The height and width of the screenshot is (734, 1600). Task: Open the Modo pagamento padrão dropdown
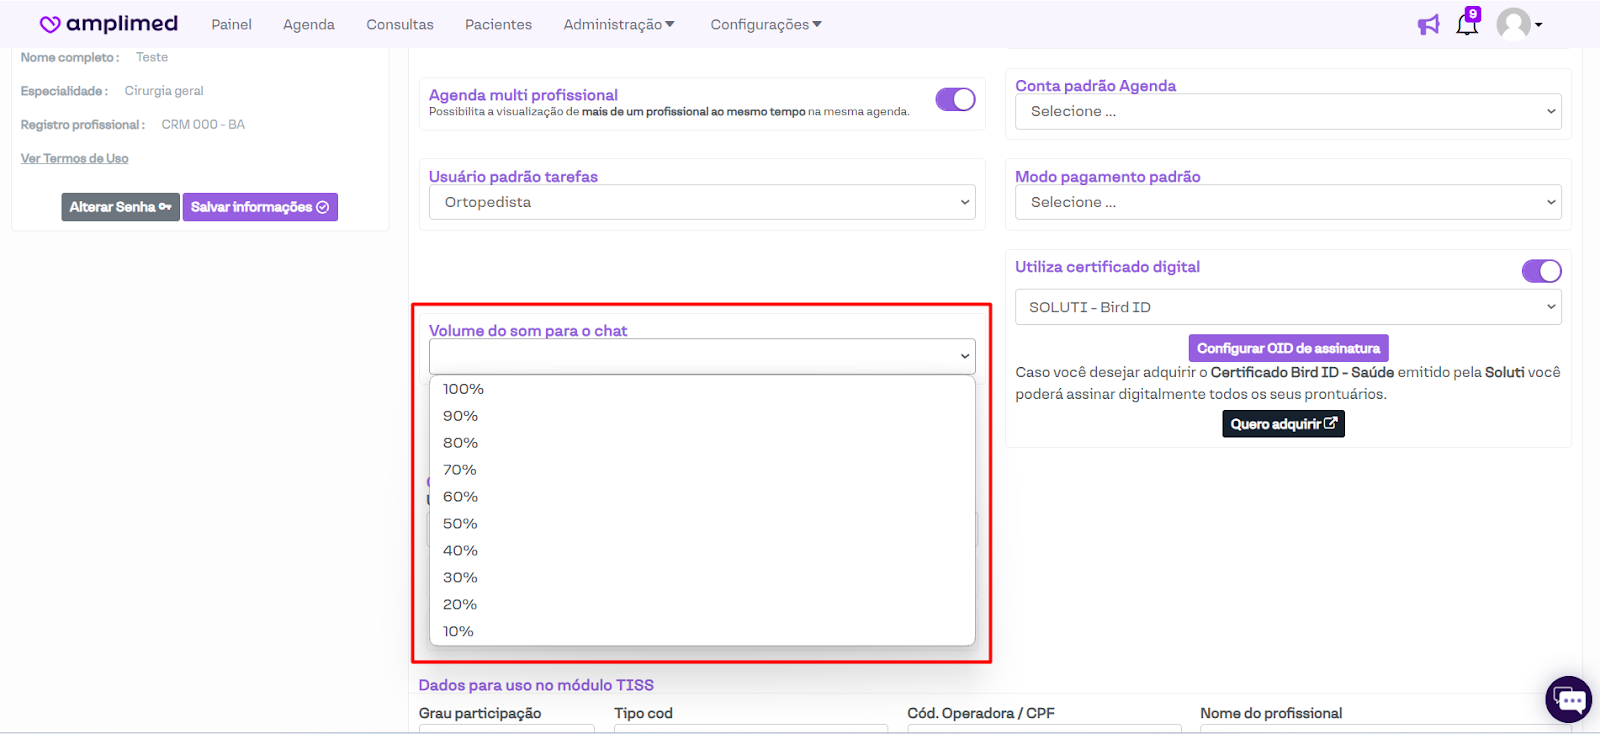pos(1288,202)
